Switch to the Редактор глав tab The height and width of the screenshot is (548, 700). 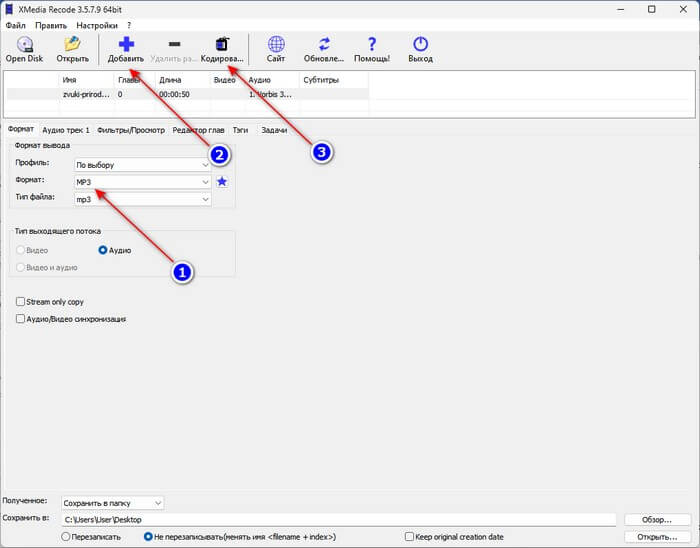coord(198,130)
